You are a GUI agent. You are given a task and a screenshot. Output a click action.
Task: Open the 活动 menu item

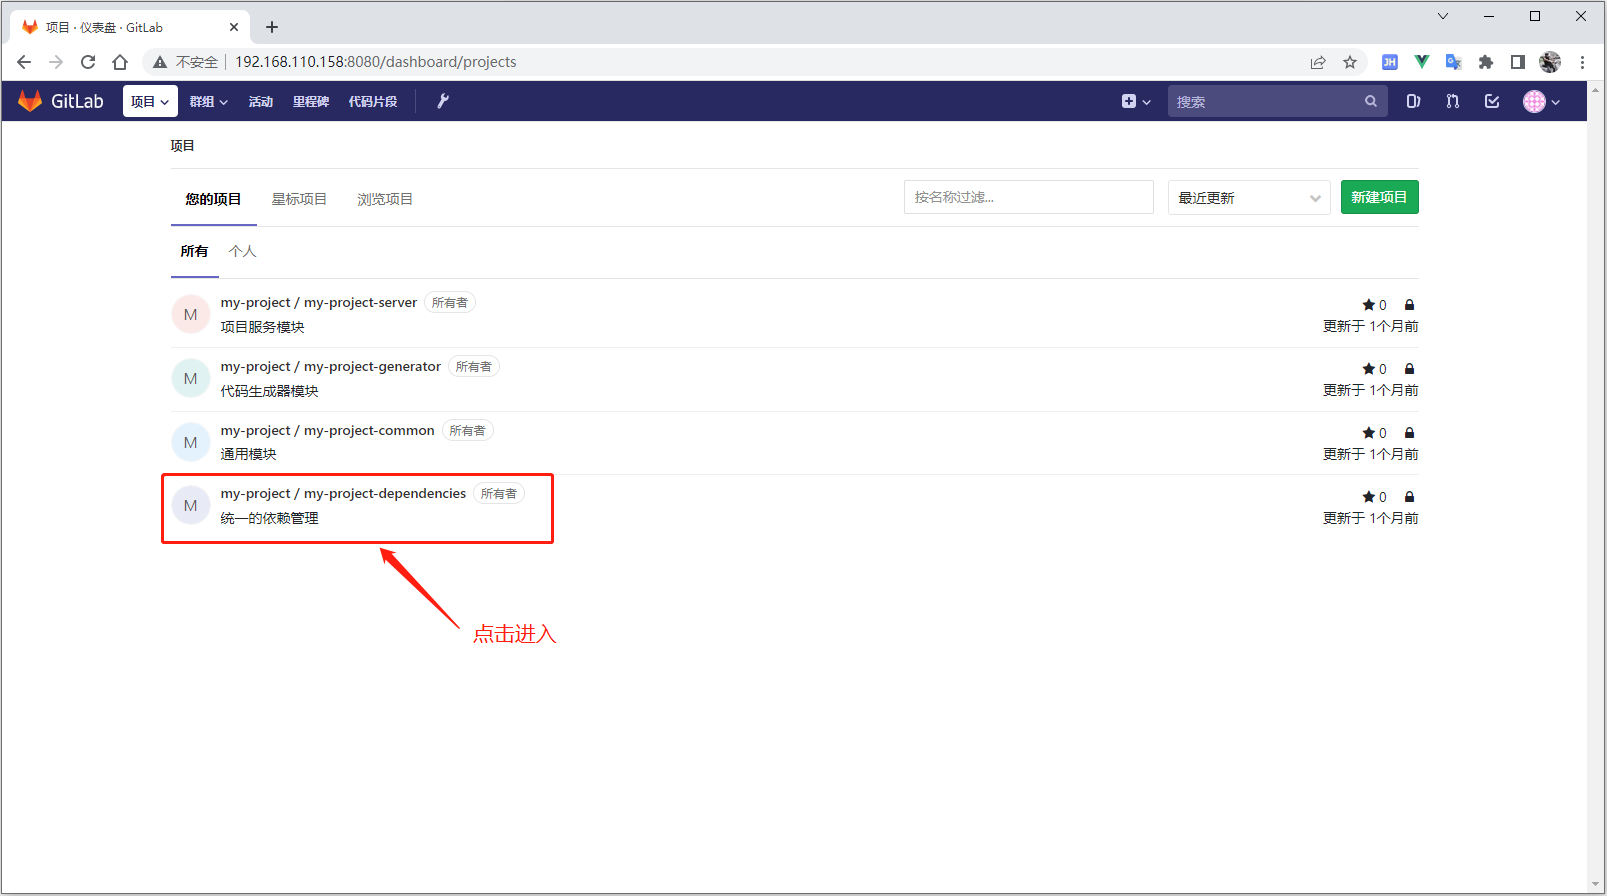click(x=261, y=101)
